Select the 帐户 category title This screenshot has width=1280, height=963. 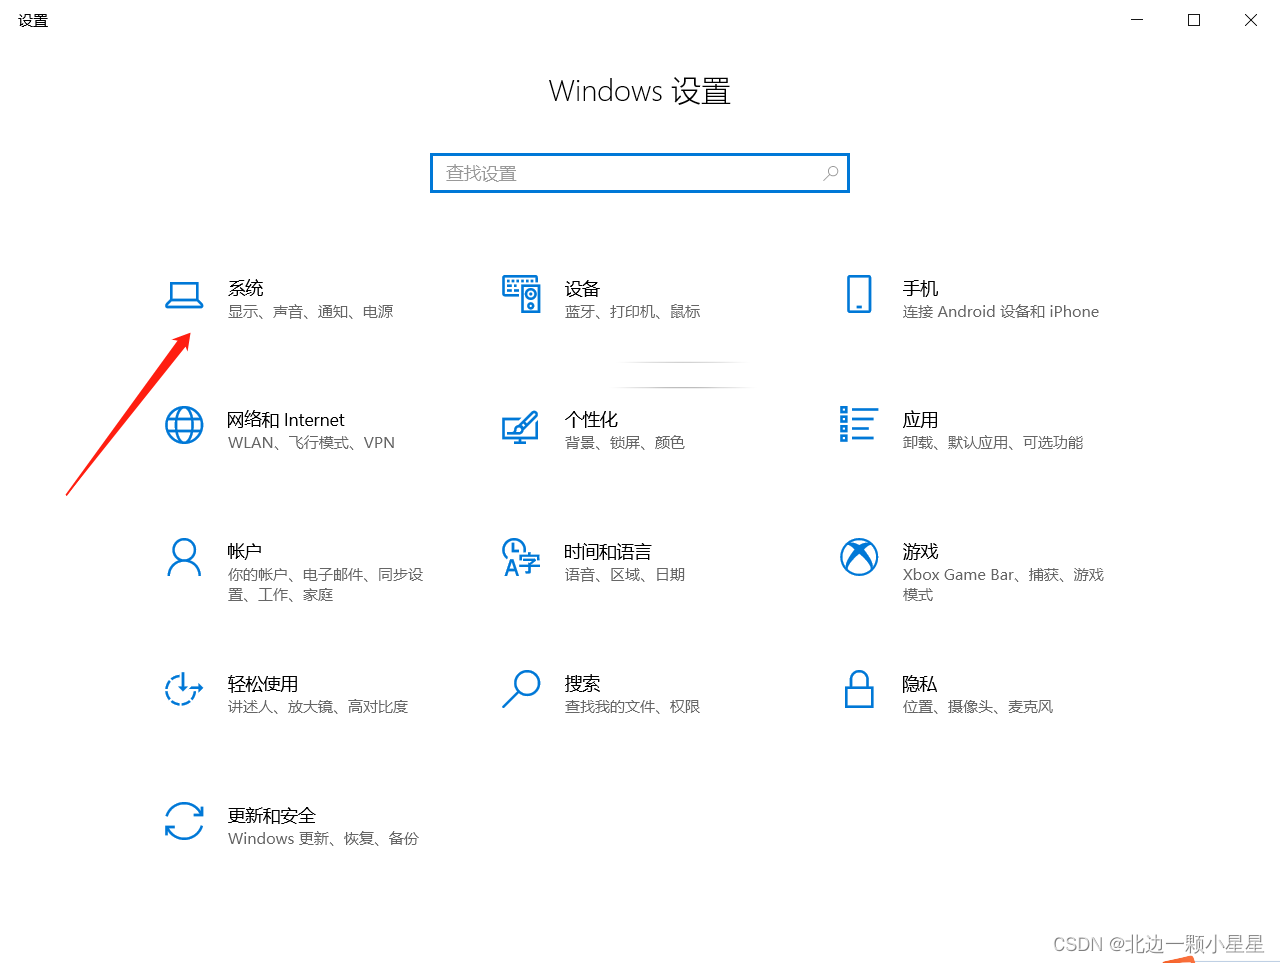pyautogui.click(x=245, y=552)
